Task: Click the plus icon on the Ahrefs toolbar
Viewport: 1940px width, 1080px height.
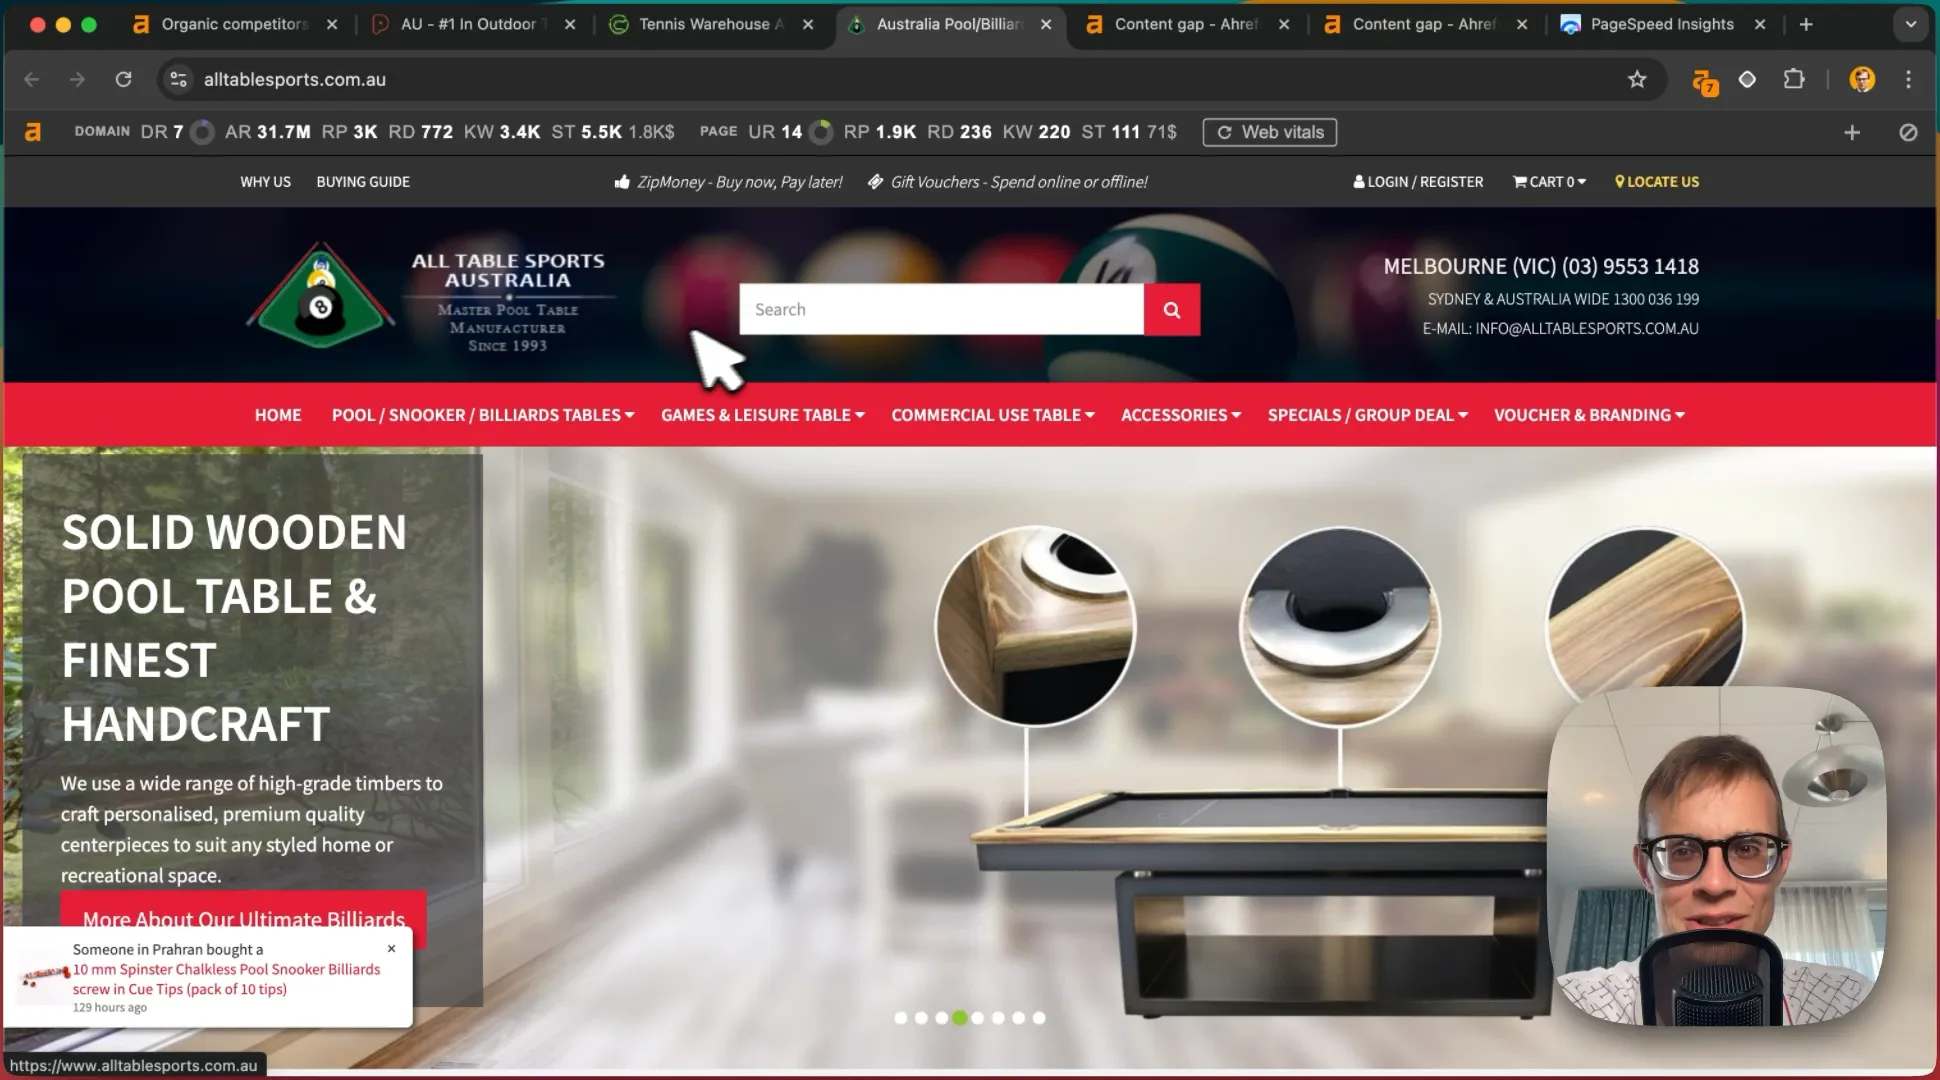Action: [x=1852, y=132]
